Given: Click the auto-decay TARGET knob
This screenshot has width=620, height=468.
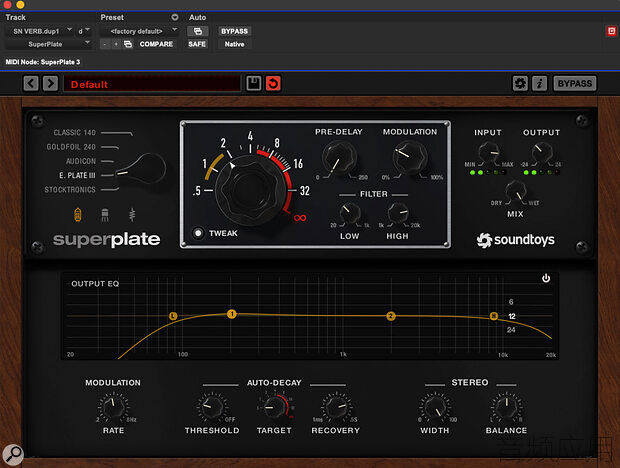Looking at the screenshot, I should [274, 407].
